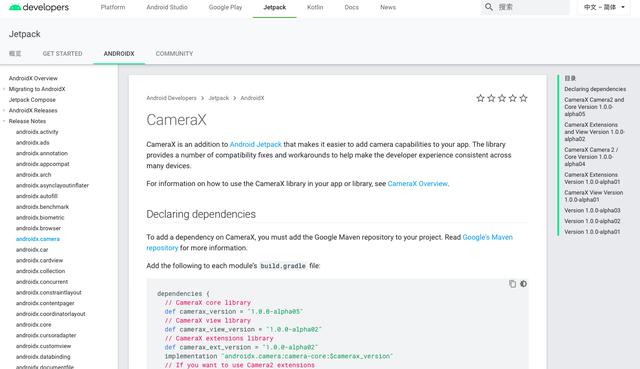This screenshot has width=640, height=369.
Task: Switch to the 概览 overview tab
Action: pyautogui.click(x=15, y=53)
